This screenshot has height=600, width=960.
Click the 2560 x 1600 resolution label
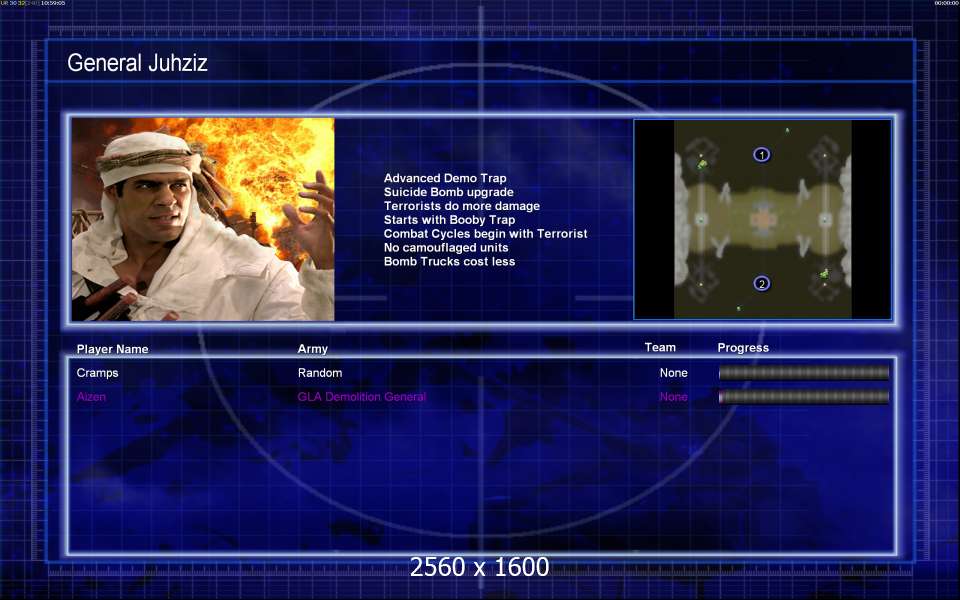click(x=479, y=567)
